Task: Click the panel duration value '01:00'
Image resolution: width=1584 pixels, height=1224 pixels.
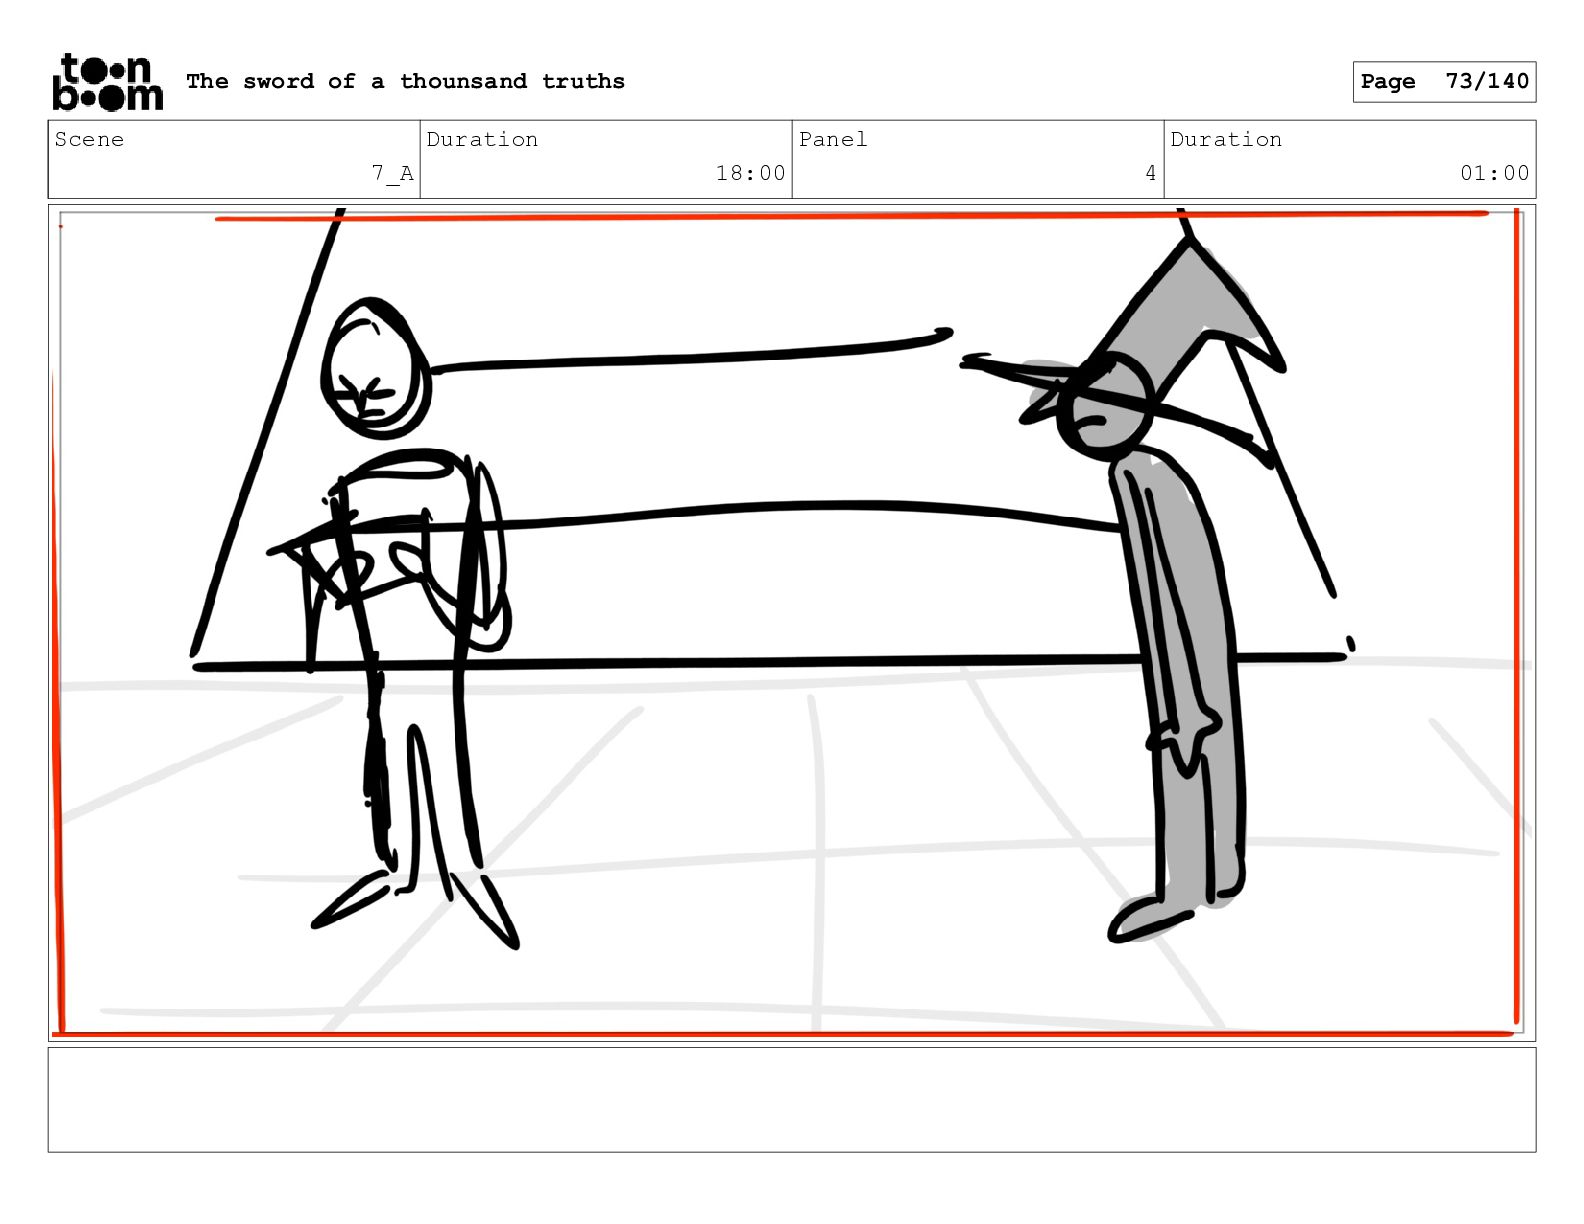Action: coord(1494,173)
